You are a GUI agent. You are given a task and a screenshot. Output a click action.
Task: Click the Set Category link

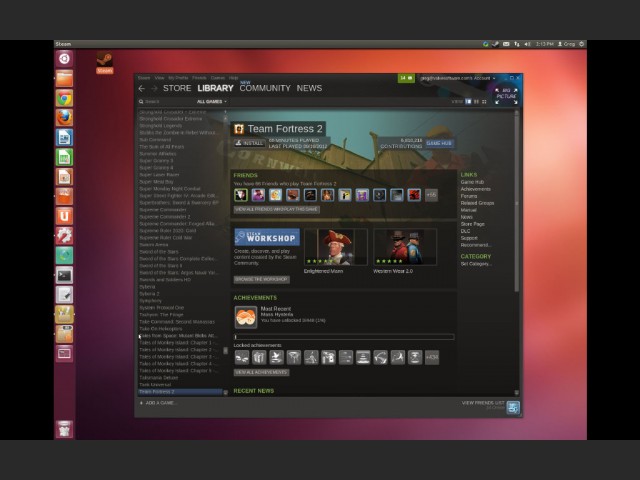point(476,264)
